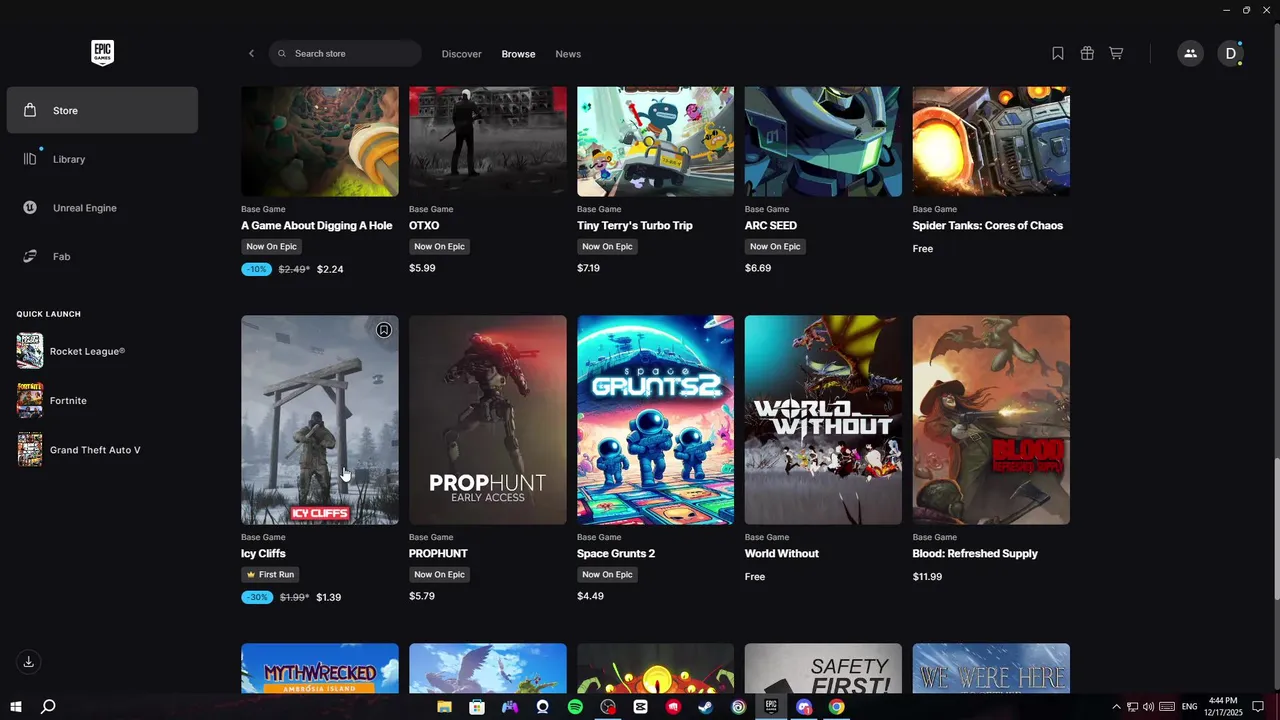Image resolution: width=1280 pixels, height=720 pixels.
Task: Click the volume icon in system tray
Action: point(1148,707)
